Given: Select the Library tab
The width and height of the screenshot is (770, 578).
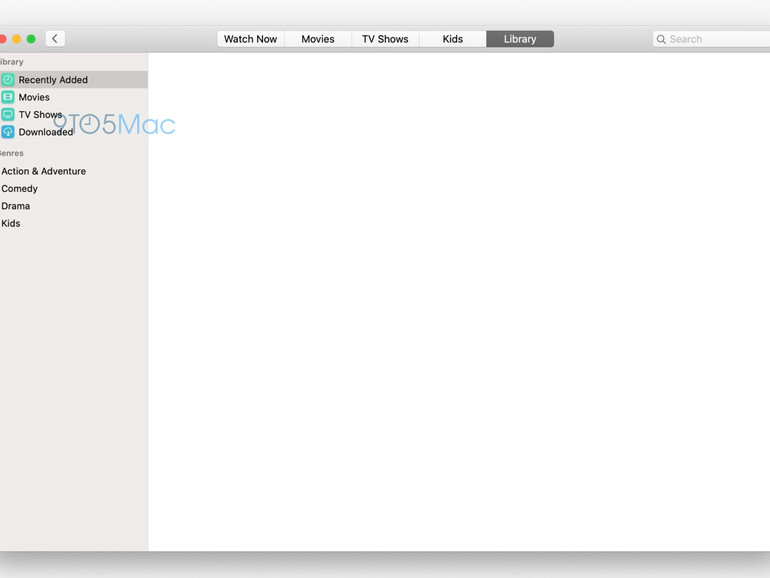Looking at the screenshot, I should coord(520,39).
